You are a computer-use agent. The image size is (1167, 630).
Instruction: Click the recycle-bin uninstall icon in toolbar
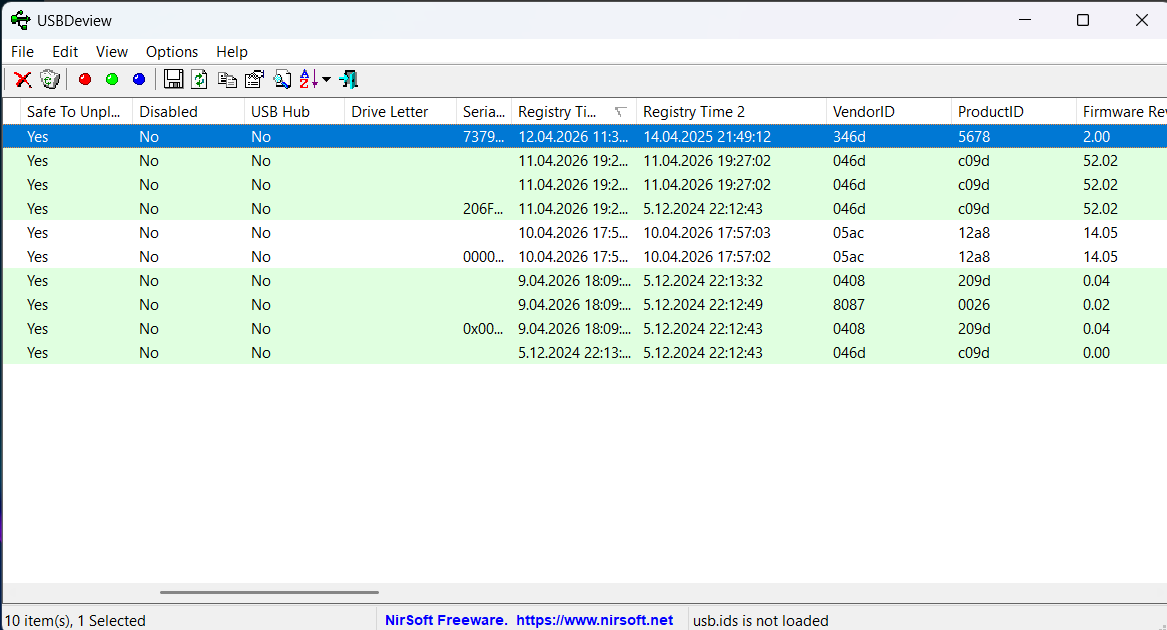(x=50, y=79)
